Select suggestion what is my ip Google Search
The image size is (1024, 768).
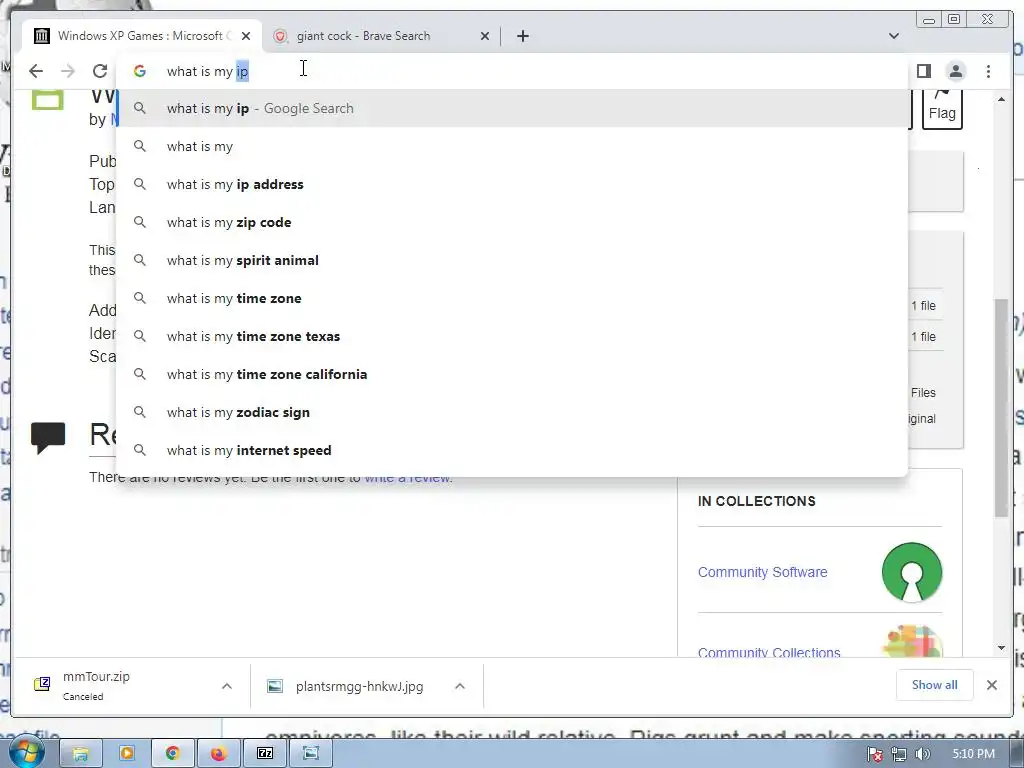point(512,108)
